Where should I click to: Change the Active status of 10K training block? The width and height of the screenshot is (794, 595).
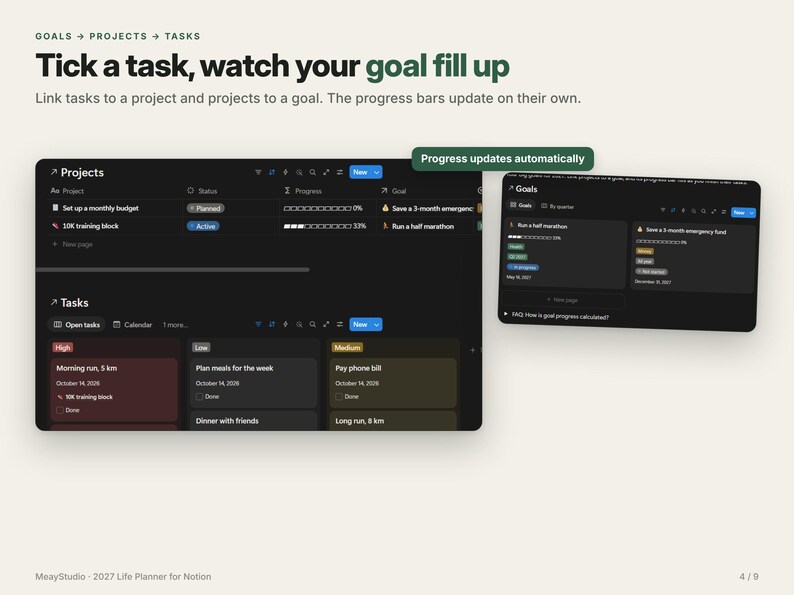(x=203, y=226)
